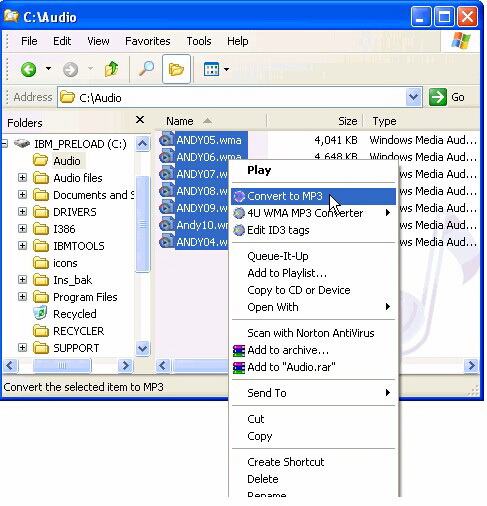Choose Play from the context menu
The width and height of the screenshot is (487, 506).
313,170
